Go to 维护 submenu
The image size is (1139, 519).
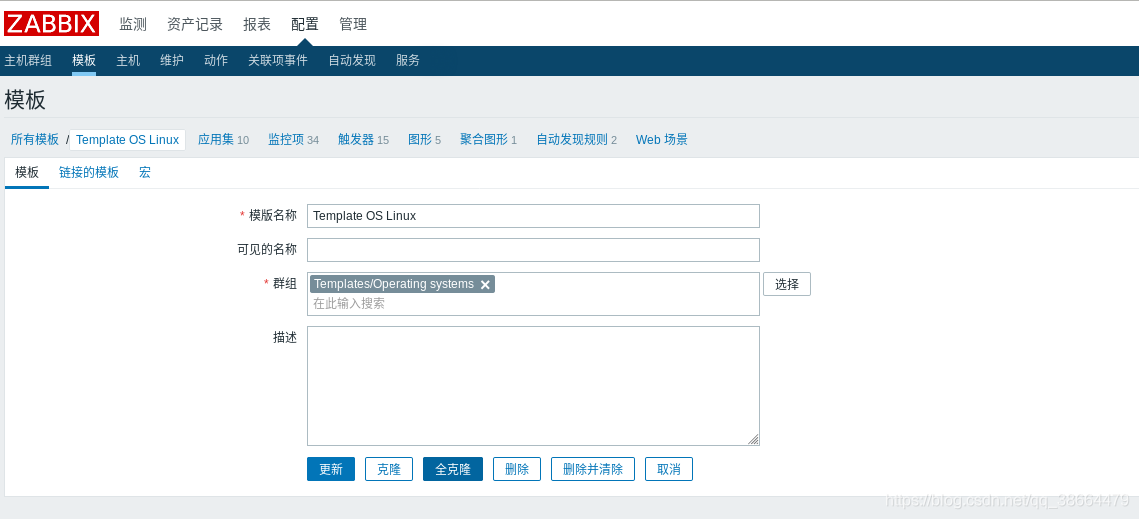tap(172, 60)
